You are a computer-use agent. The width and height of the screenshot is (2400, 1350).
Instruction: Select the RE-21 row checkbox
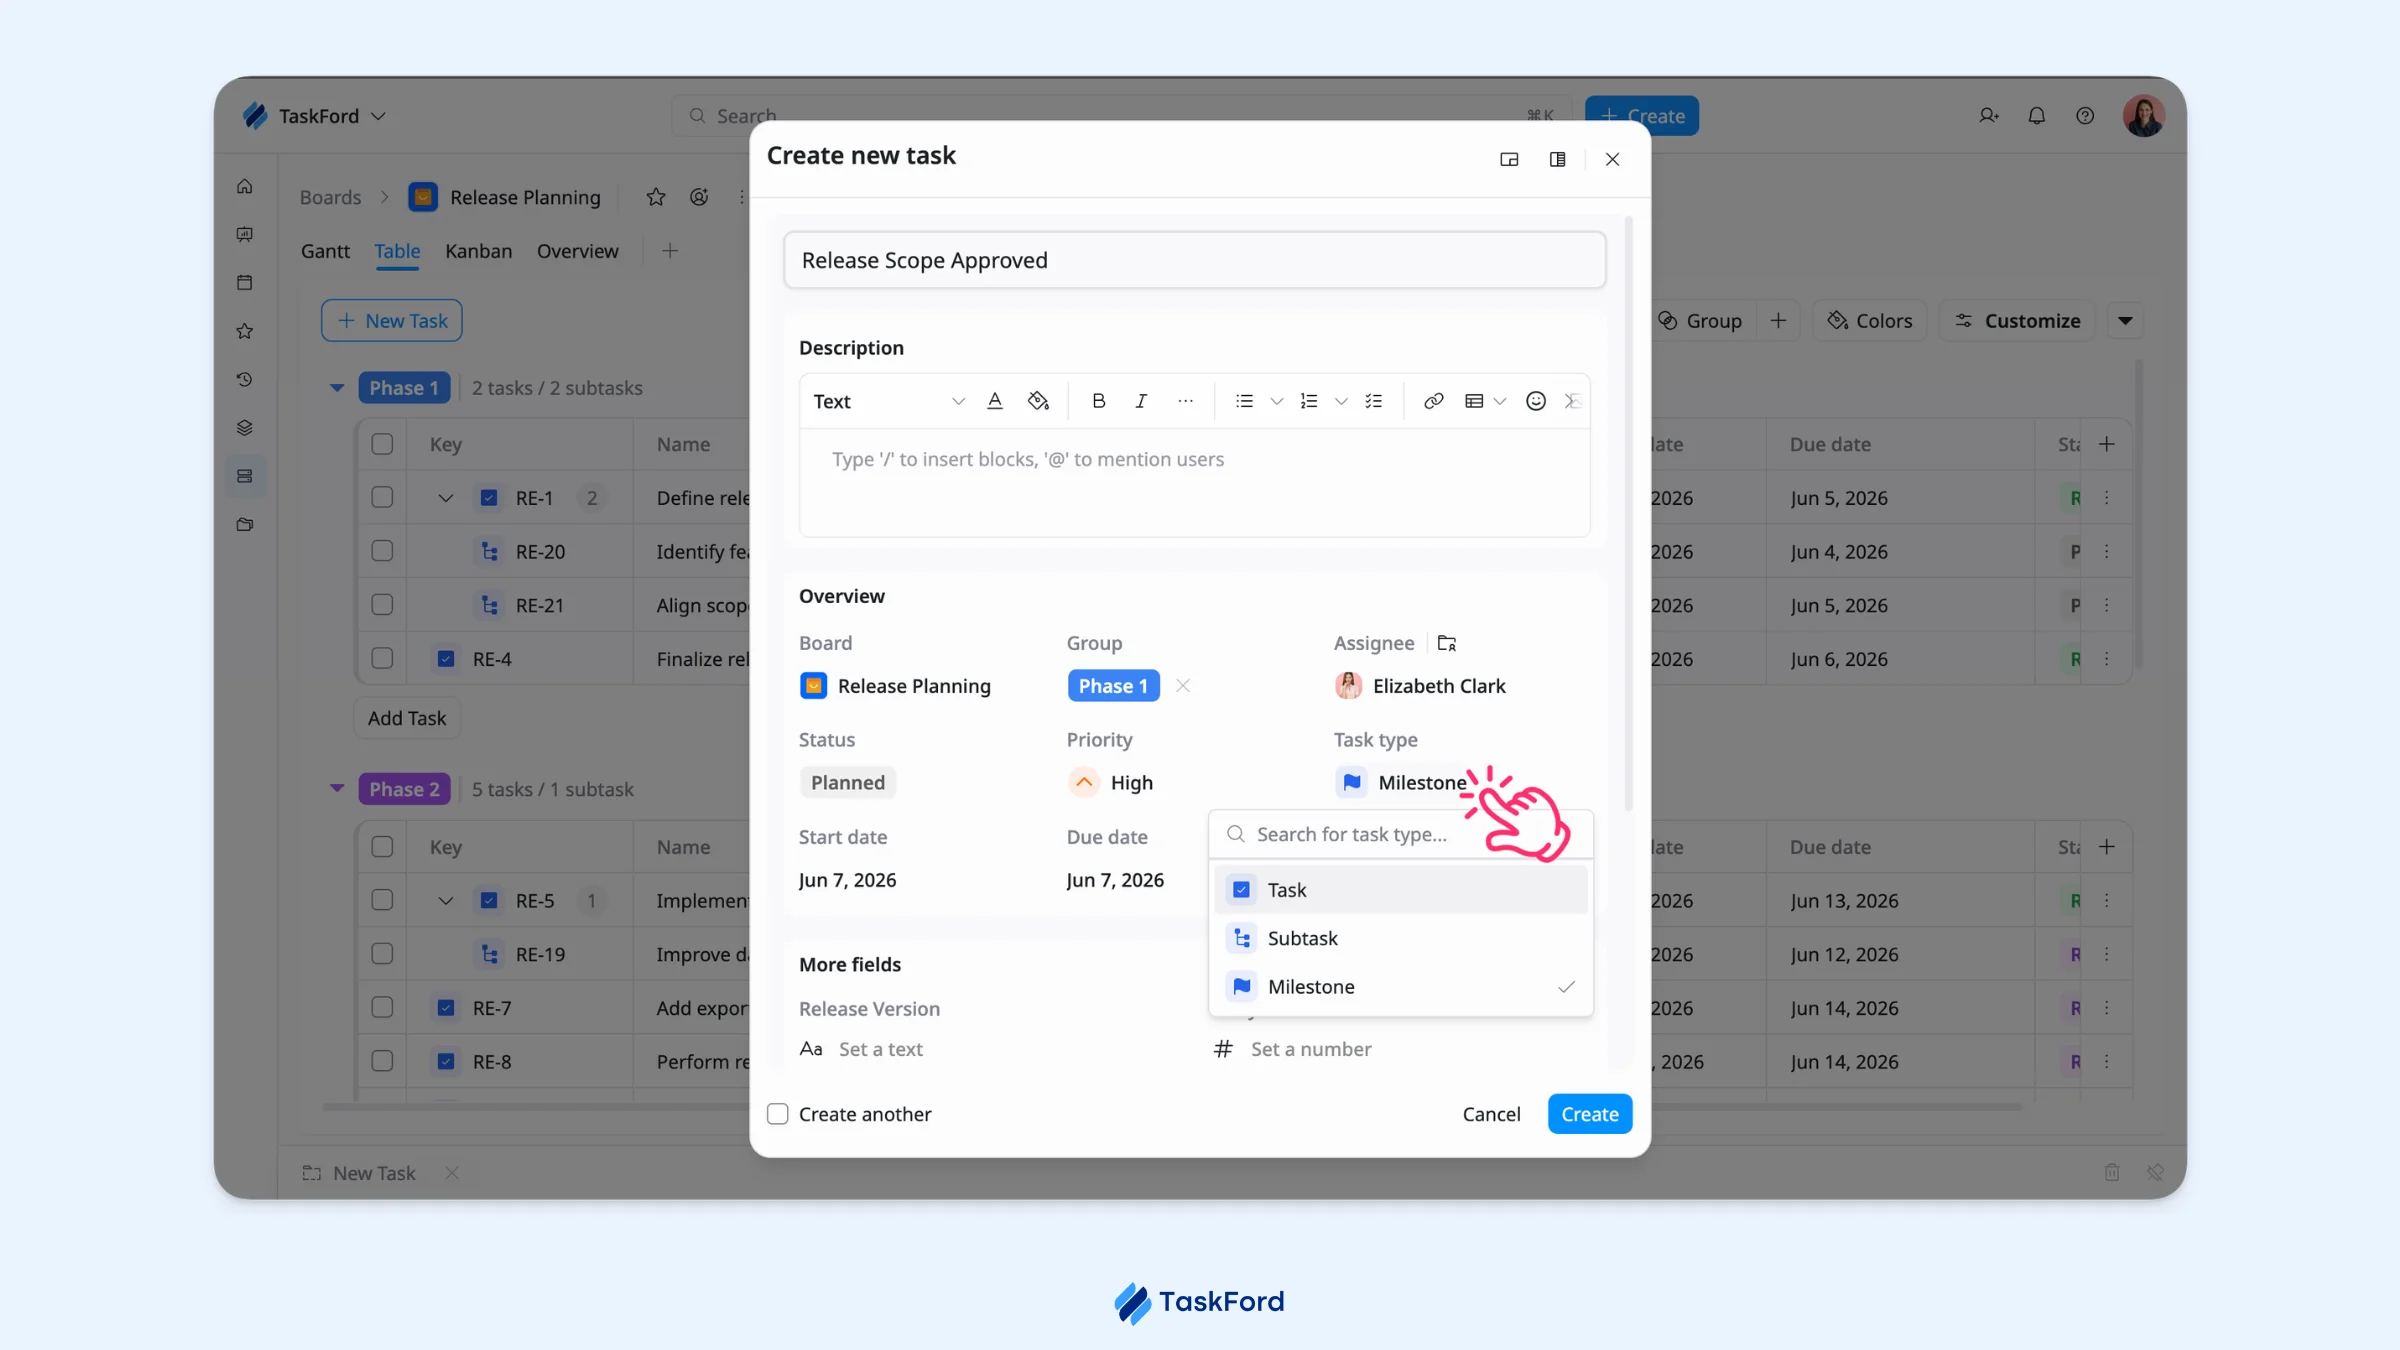382,605
